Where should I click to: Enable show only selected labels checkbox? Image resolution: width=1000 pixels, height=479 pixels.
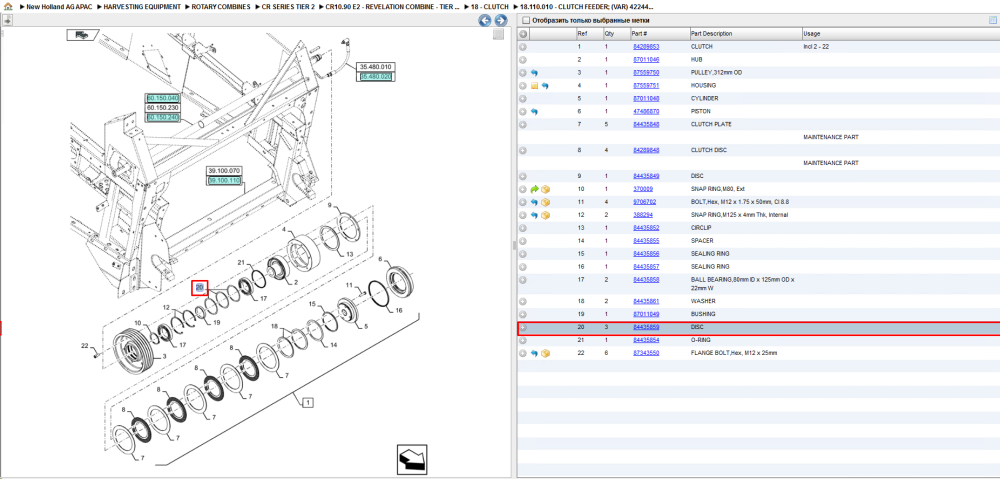(x=525, y=20)
